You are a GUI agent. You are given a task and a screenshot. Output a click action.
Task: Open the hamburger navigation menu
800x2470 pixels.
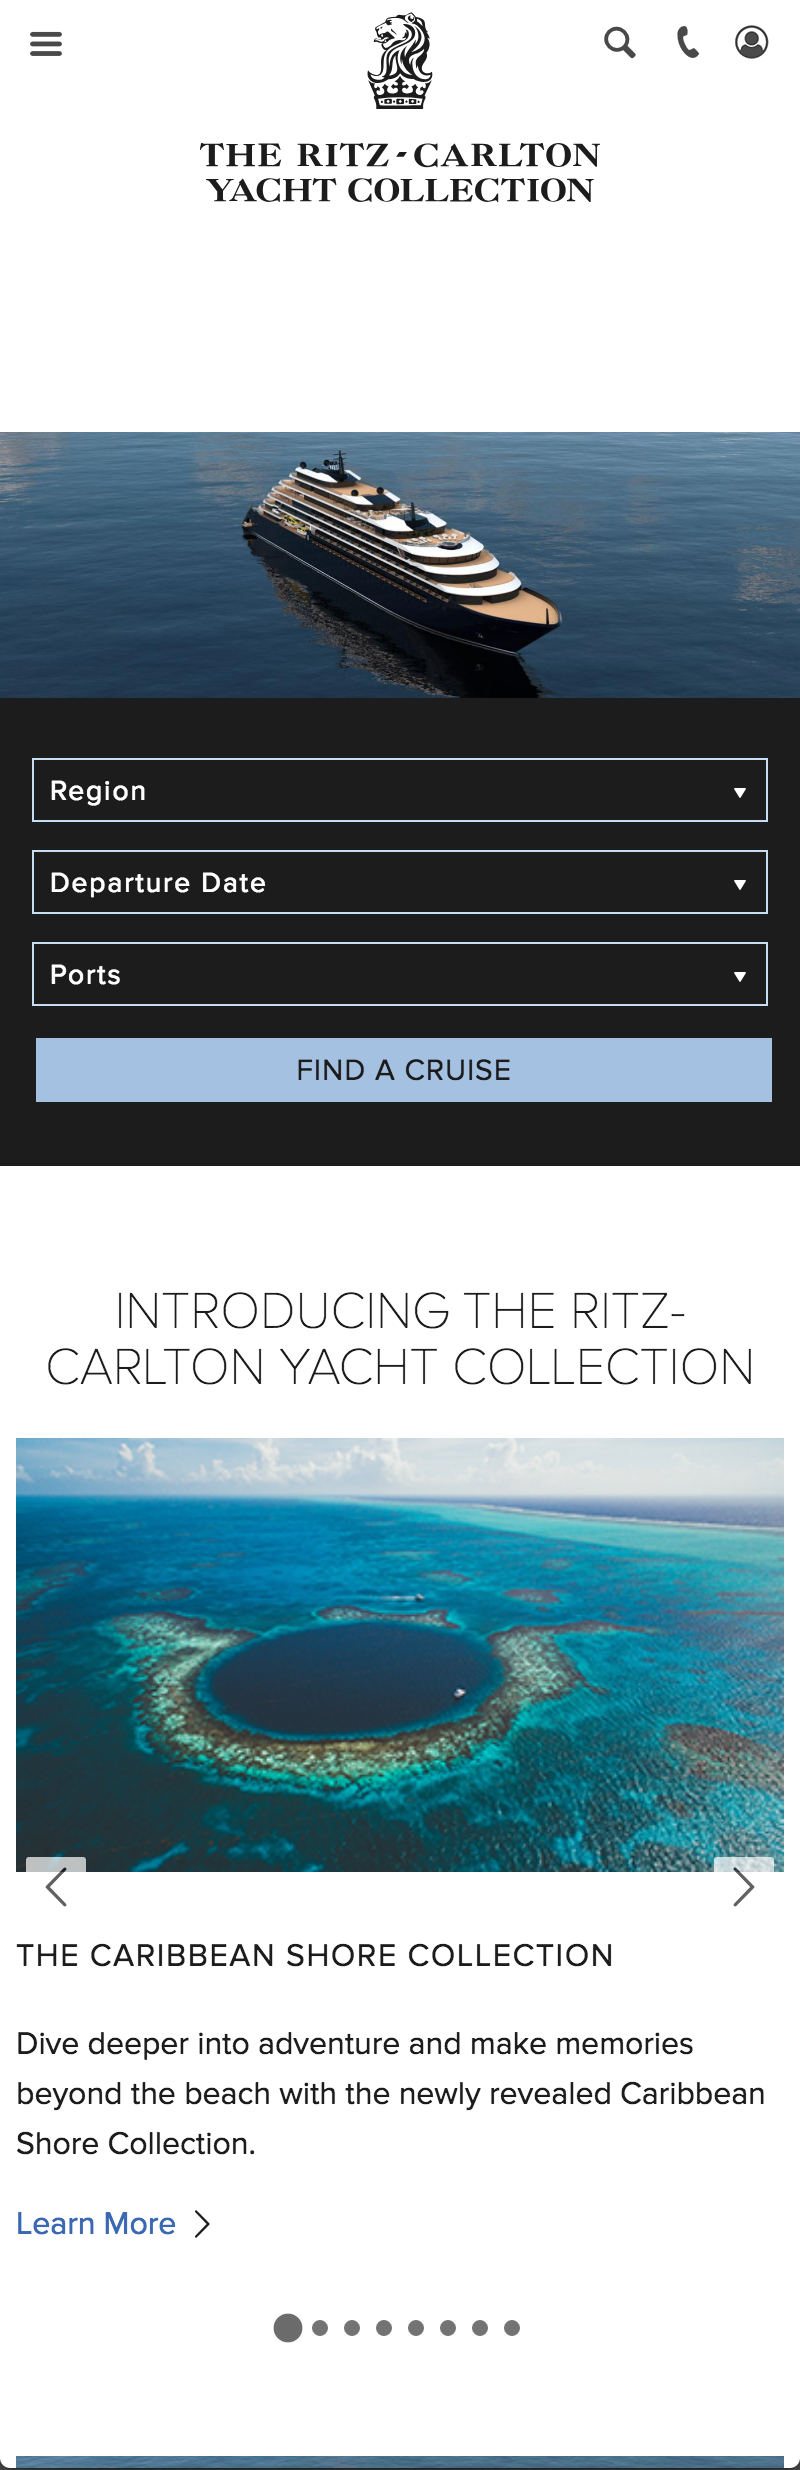(x=46, y=43)
